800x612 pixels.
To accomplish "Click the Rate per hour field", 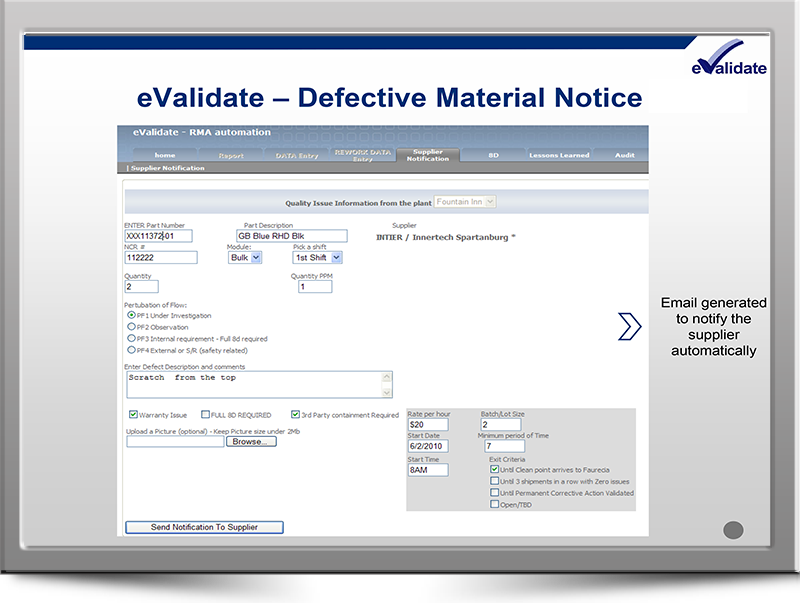I will (428, 424).
